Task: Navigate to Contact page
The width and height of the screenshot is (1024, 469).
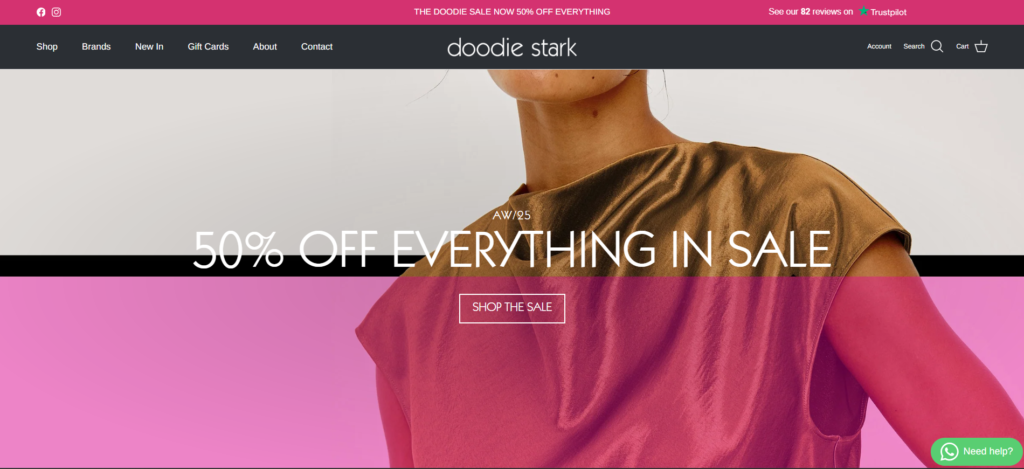Action: click(x=317, y=46)
